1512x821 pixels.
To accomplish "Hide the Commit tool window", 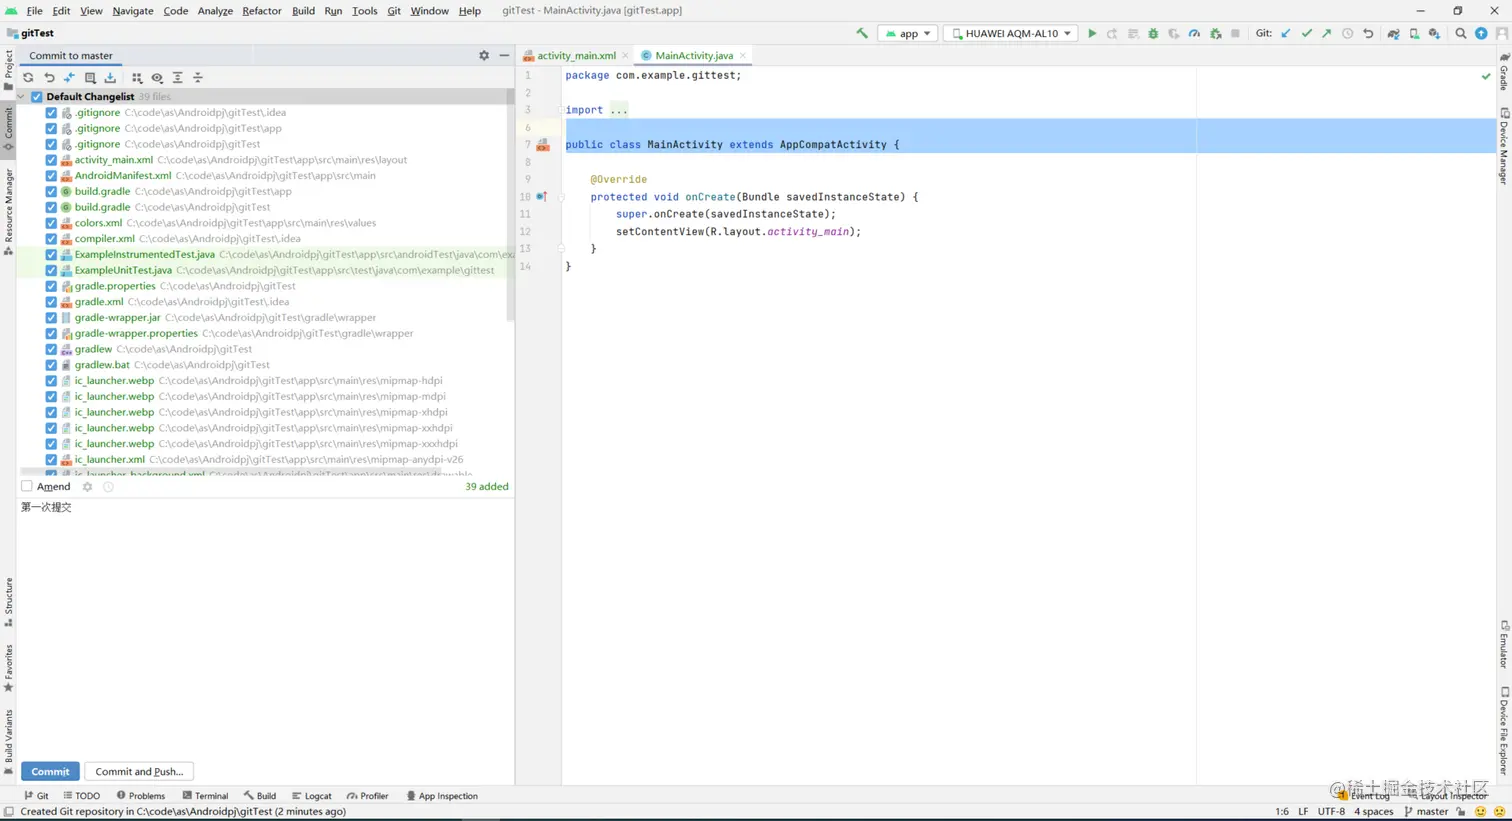I will 504,56.
